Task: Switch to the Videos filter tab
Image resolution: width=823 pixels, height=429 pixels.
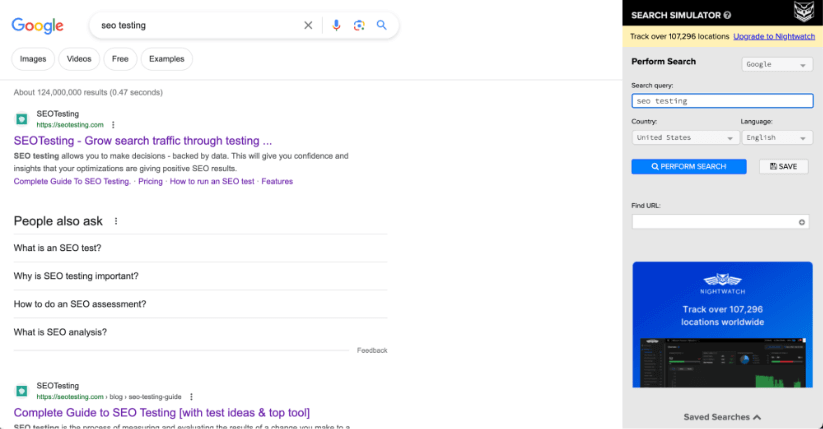Action: coord(79,59)
